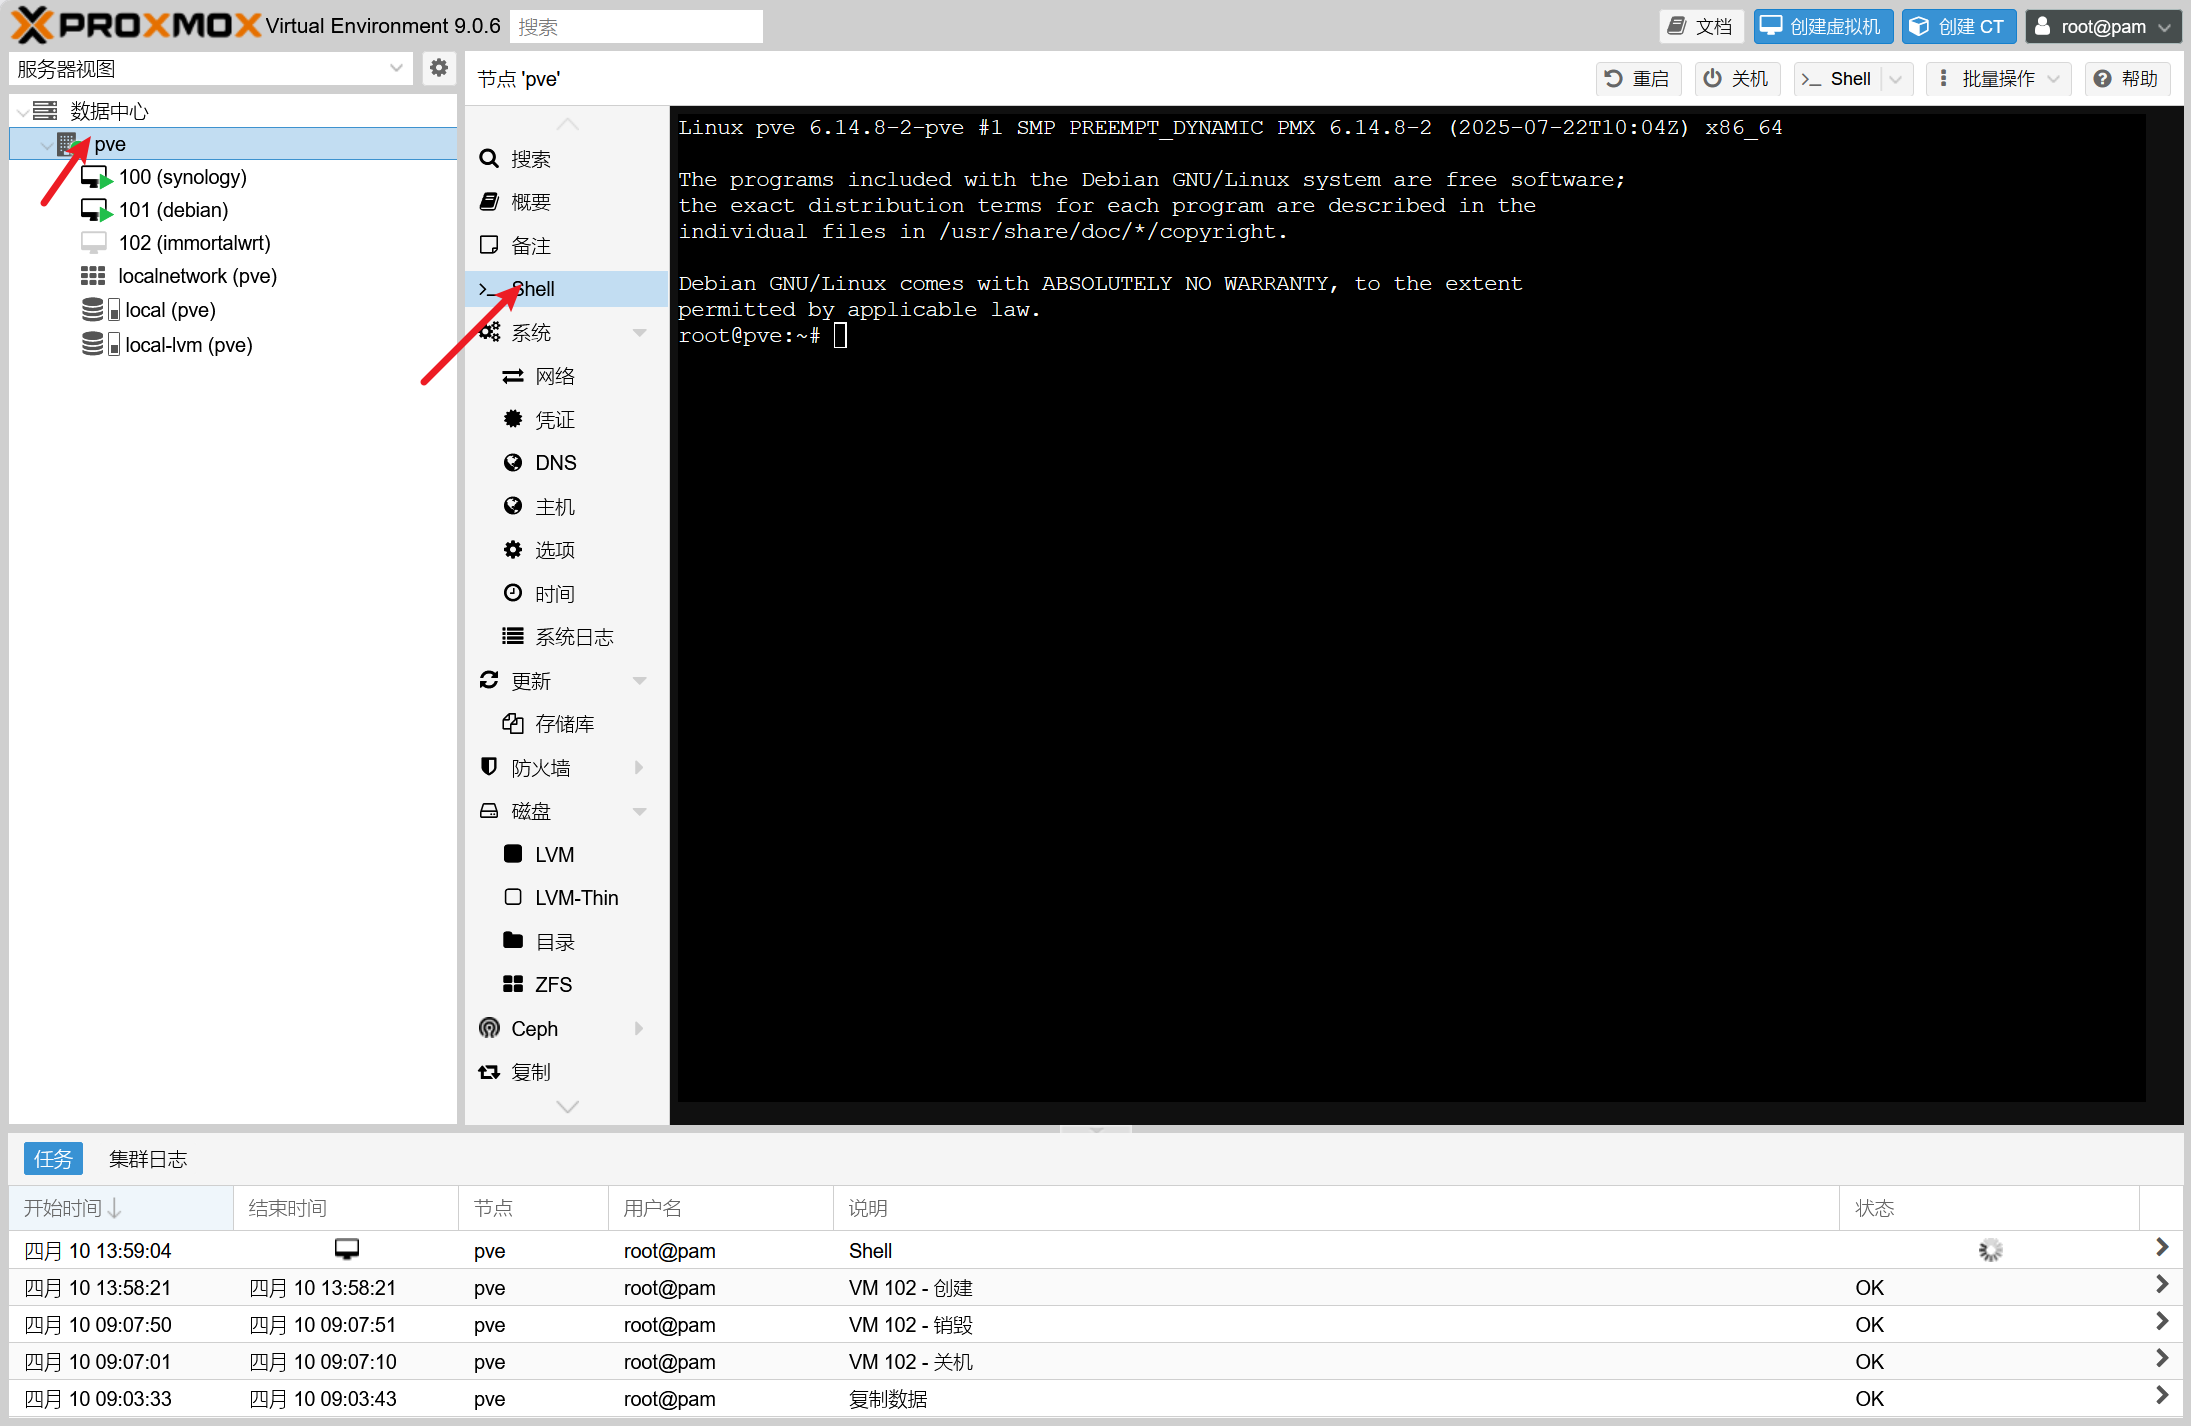Open the 主机 hosts page

click(566, 506)
